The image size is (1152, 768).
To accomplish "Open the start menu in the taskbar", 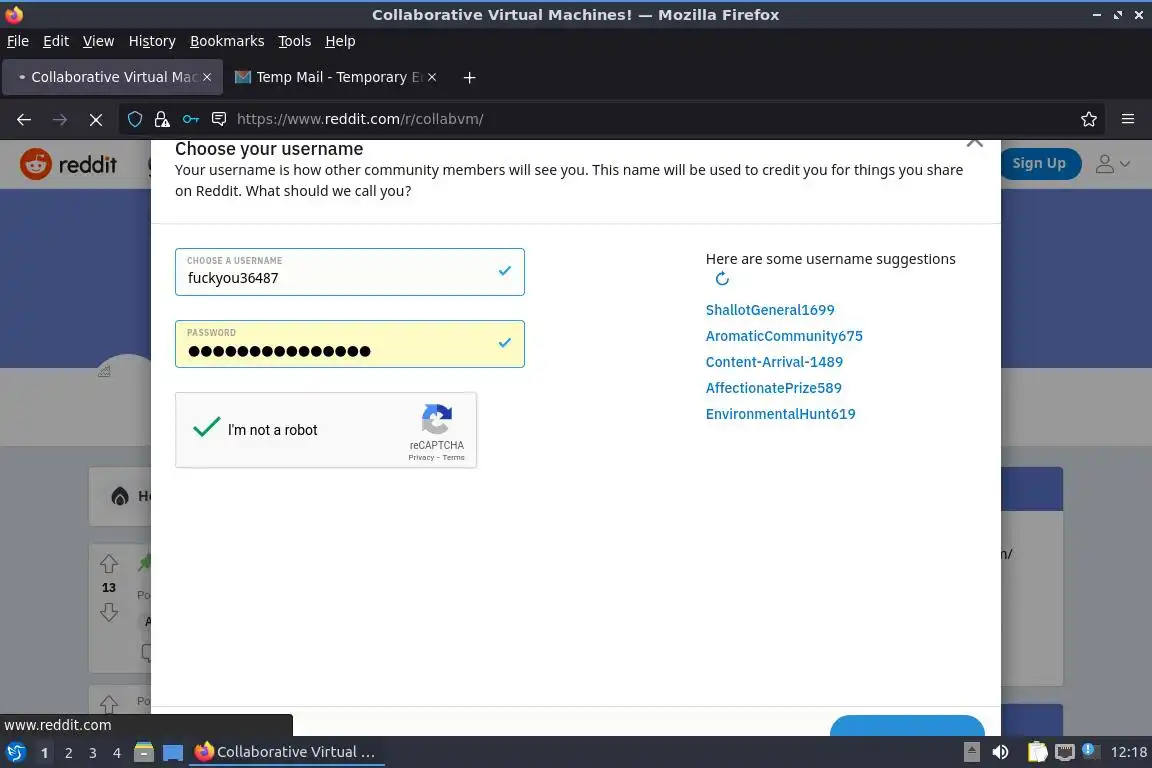I will (15, 752).
